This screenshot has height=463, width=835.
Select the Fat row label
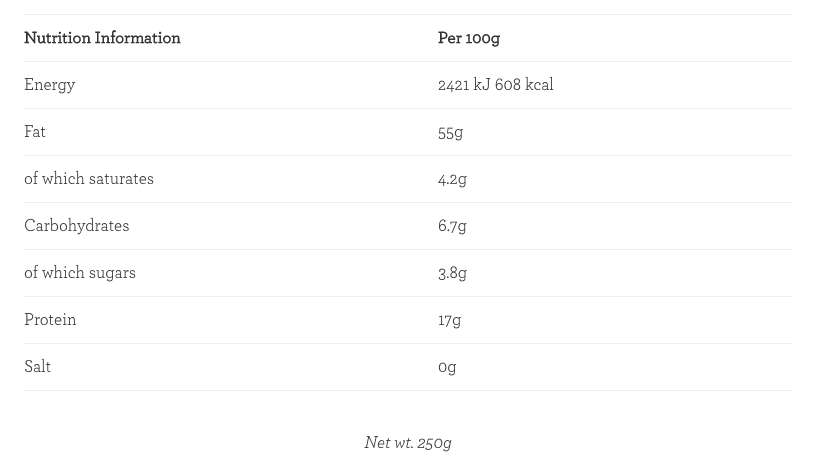click(35, 132)
